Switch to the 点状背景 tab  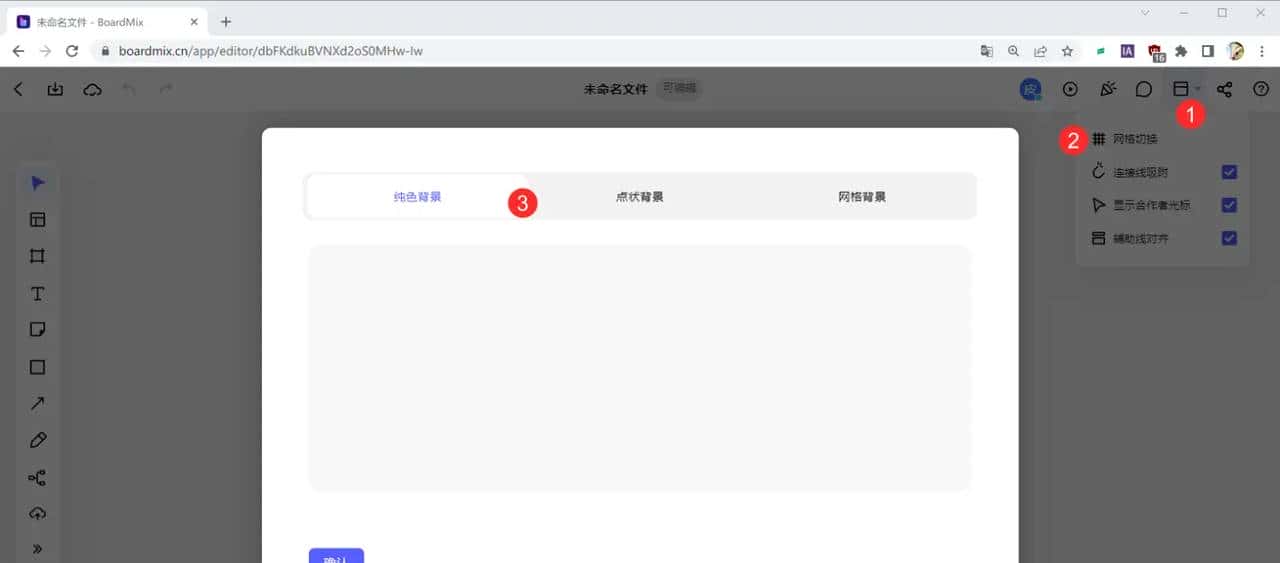[x=640, y=196]
